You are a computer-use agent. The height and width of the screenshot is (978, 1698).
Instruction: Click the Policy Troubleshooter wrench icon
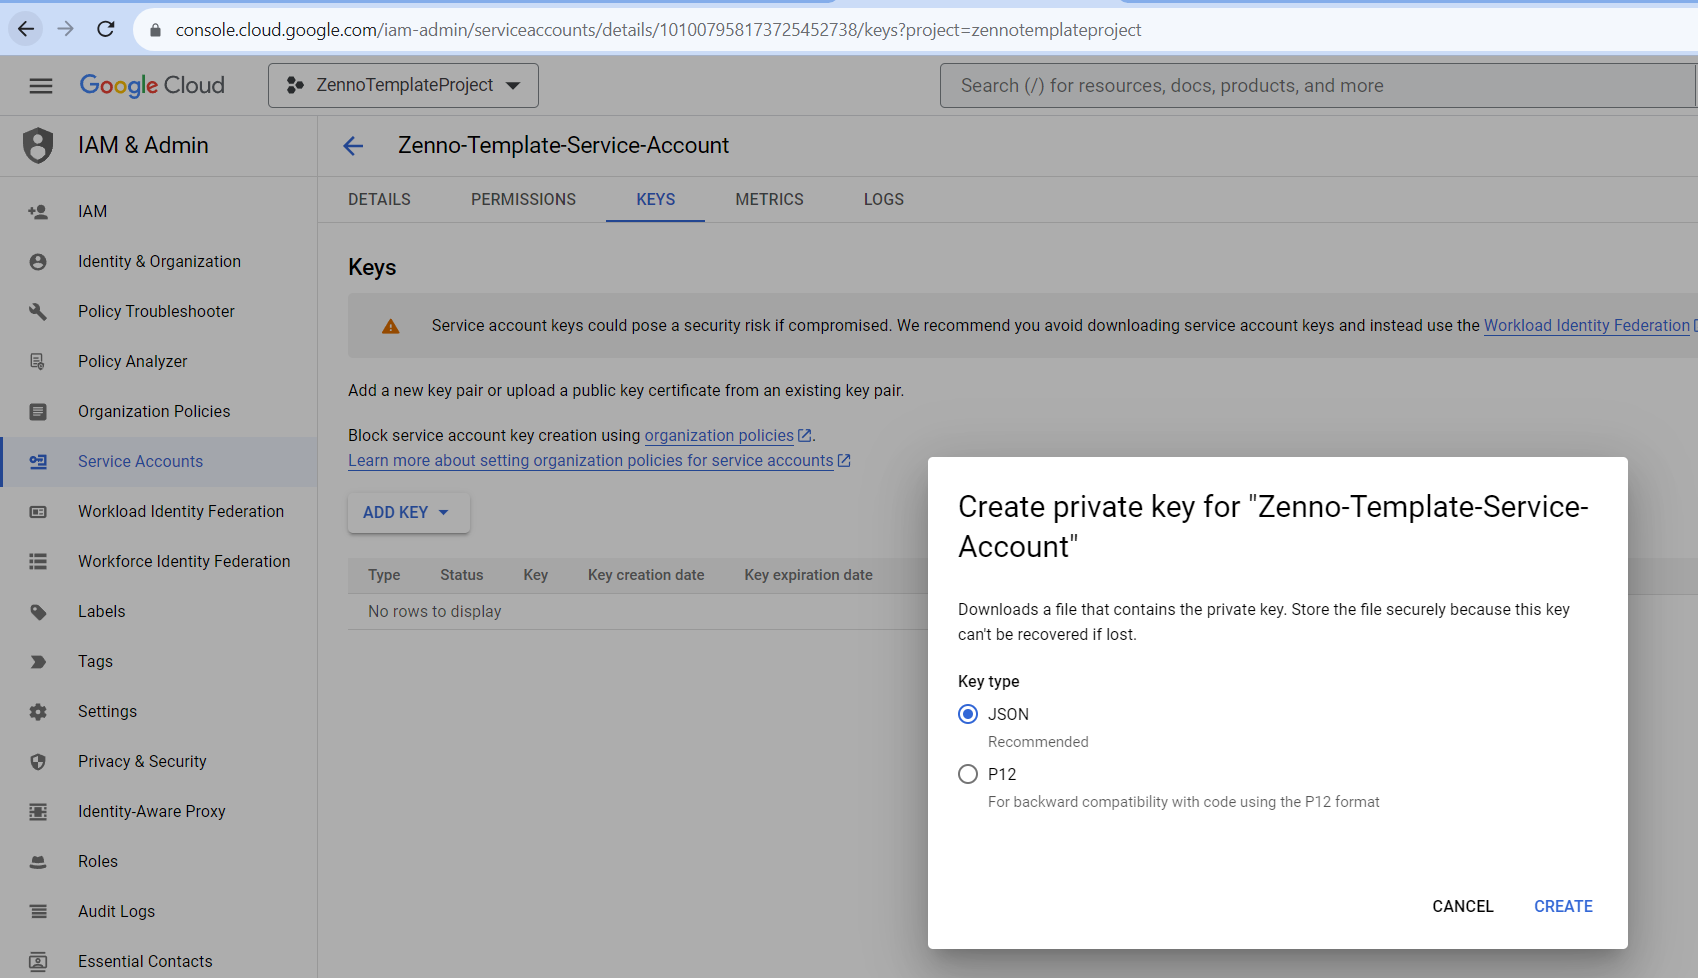coord(38,312)
